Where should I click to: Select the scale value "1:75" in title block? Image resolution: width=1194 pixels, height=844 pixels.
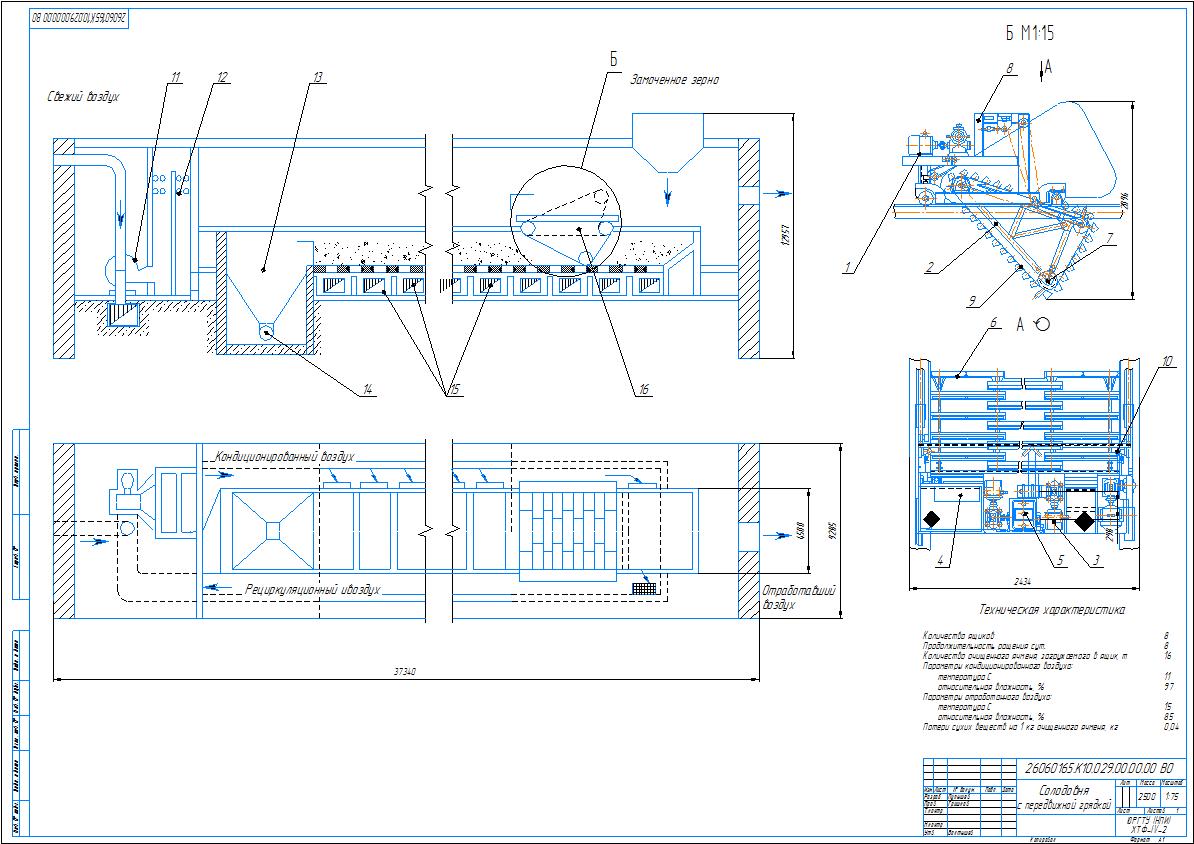1171,797
